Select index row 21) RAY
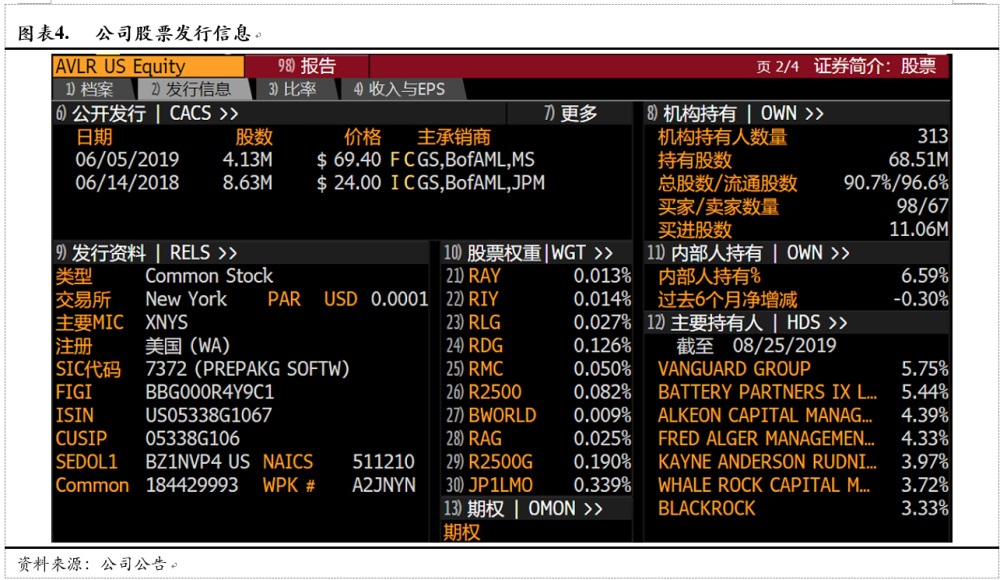The height and width of the screenshot is (580, 1000). pyautogui.click(x=538, y=276)
